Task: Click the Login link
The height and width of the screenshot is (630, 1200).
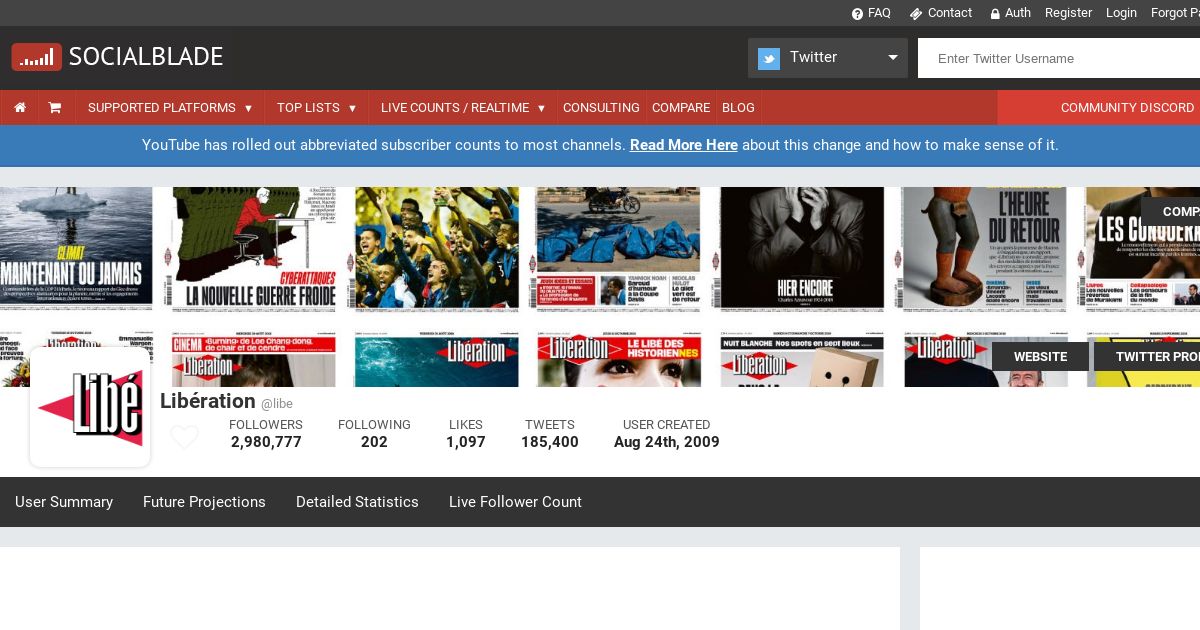Action: coord(1121,13)
